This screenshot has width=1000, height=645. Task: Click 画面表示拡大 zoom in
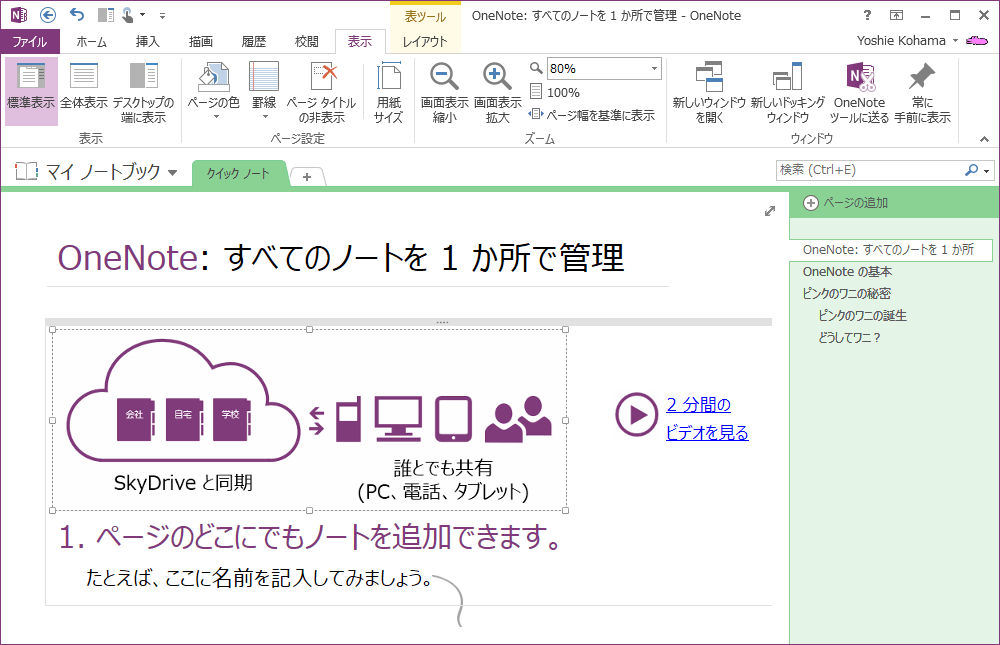[497, 91]
